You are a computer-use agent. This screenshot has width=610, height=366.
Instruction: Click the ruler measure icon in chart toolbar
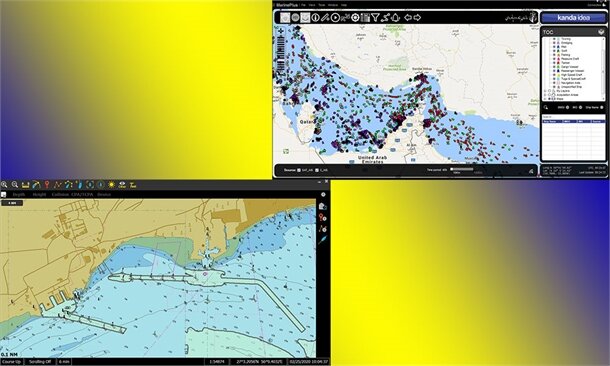(x=26, y=185)
